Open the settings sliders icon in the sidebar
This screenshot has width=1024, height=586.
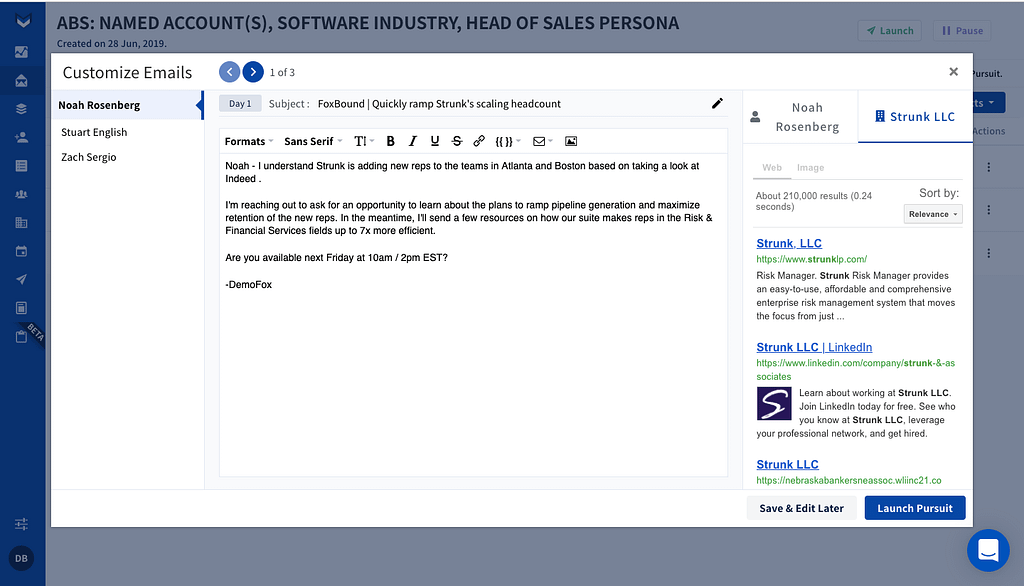click(x=22, y=524)
